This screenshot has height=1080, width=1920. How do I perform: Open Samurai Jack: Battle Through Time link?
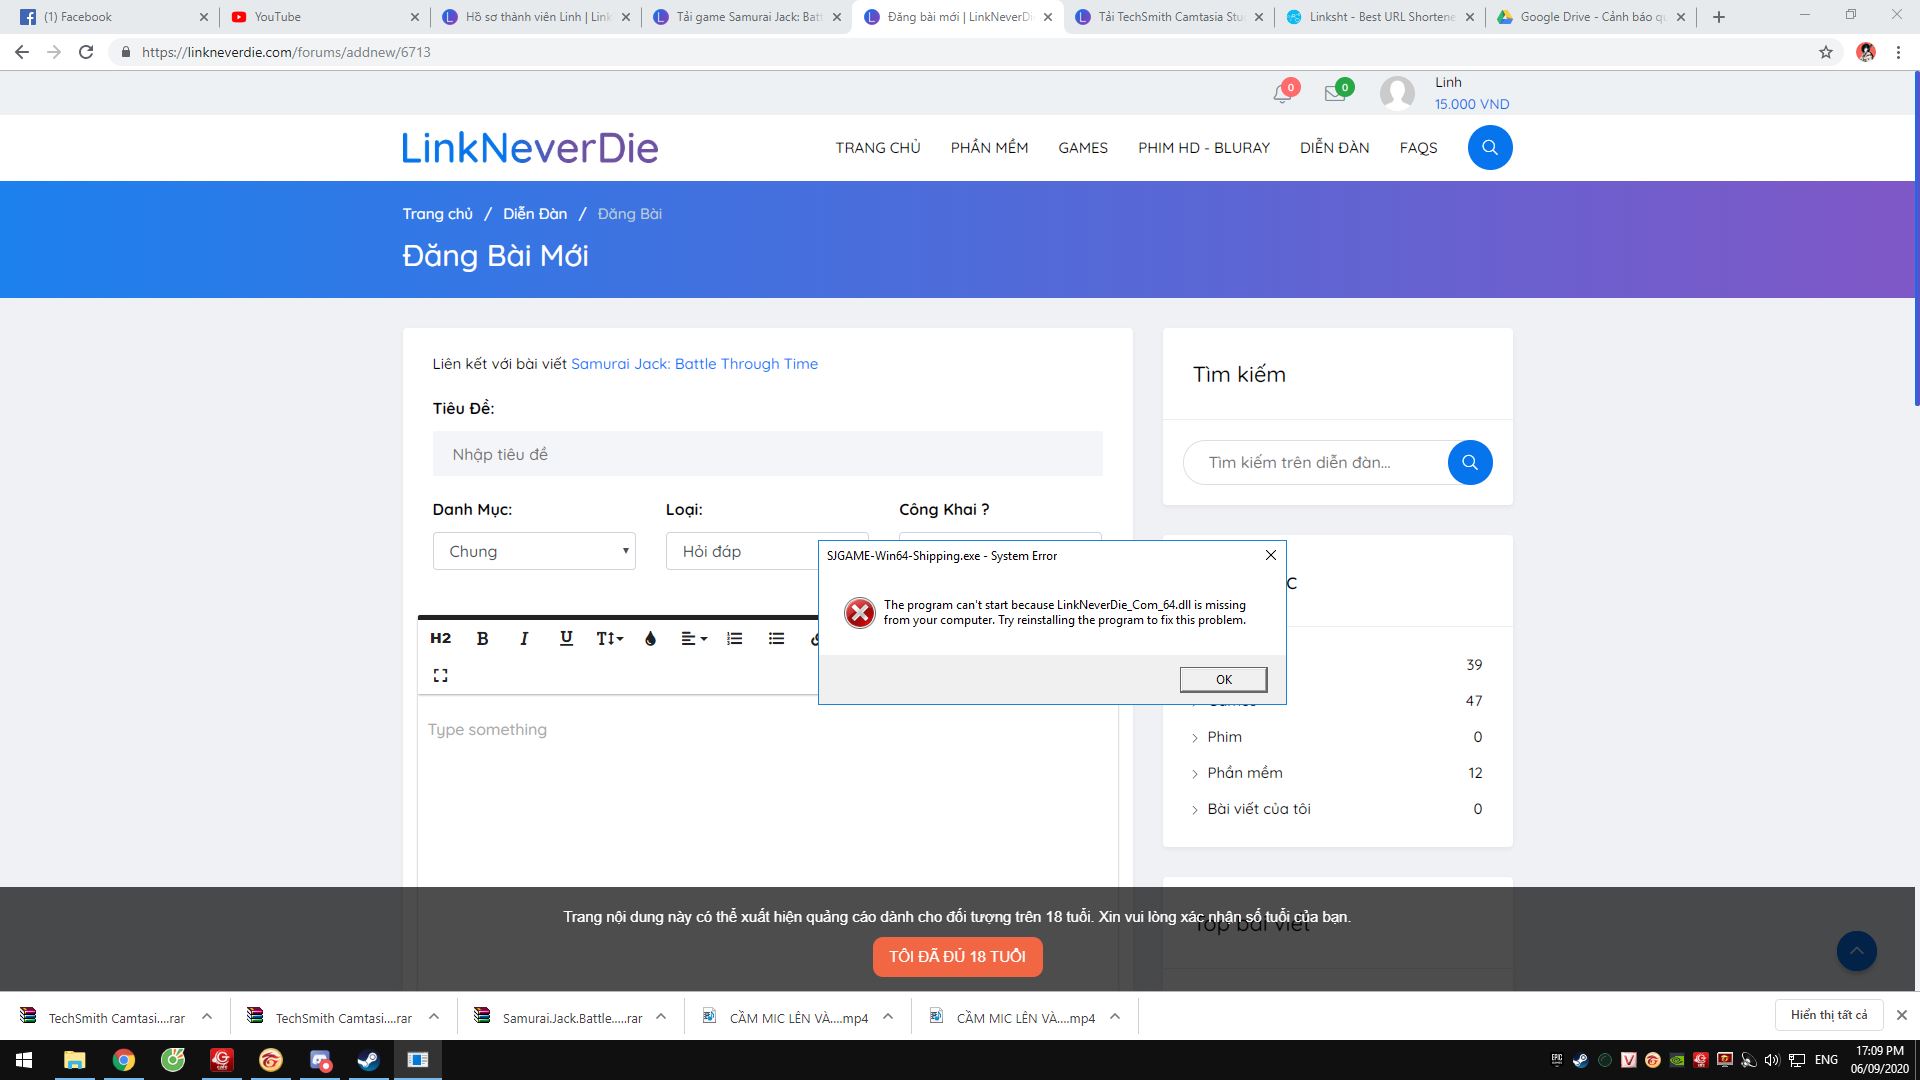[x=694, y=364]
